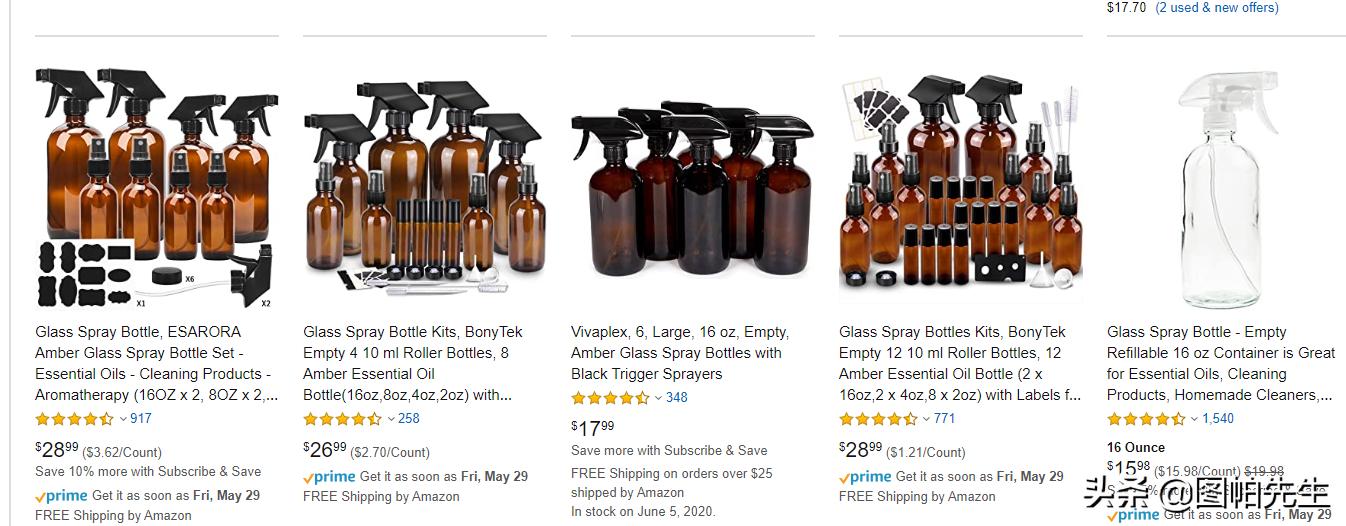Click the stars next to the 771 count
1346x526 pixels.
tap(879, 419)
